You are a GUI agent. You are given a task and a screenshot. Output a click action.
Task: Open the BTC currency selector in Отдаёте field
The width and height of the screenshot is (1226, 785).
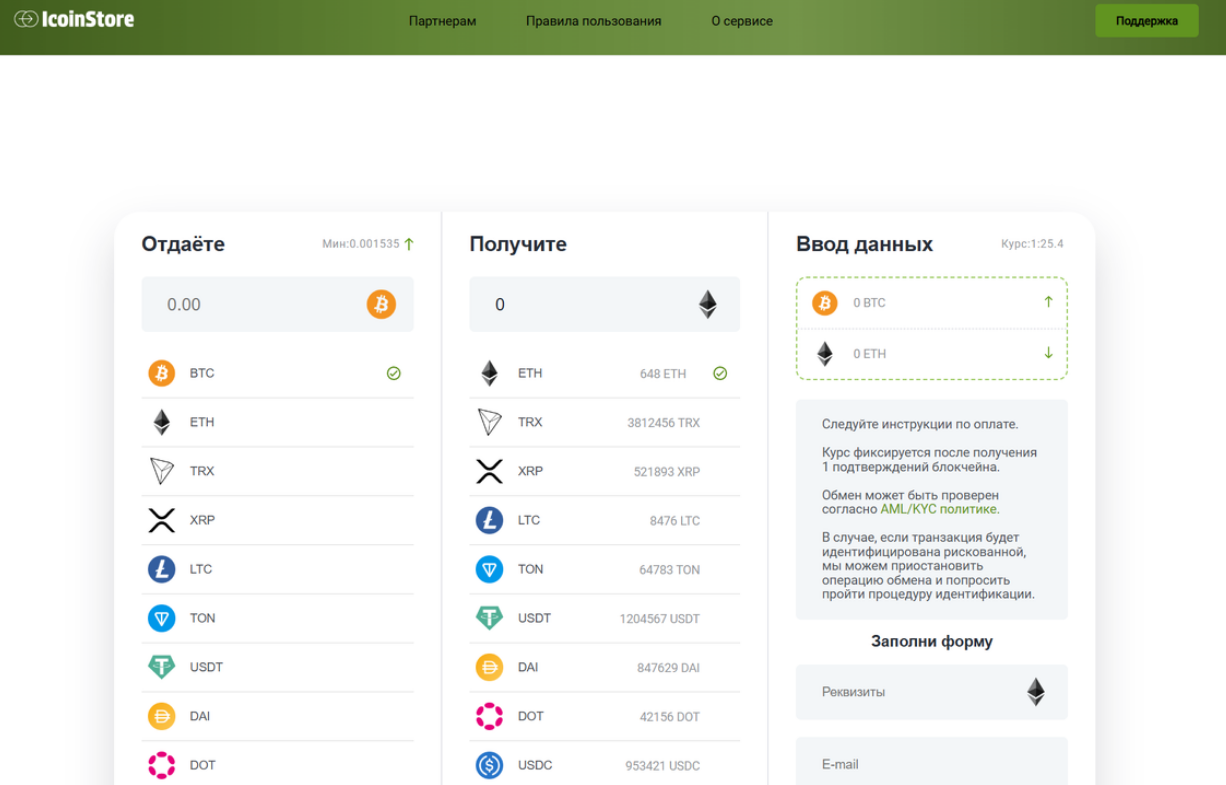coord(380,304)
